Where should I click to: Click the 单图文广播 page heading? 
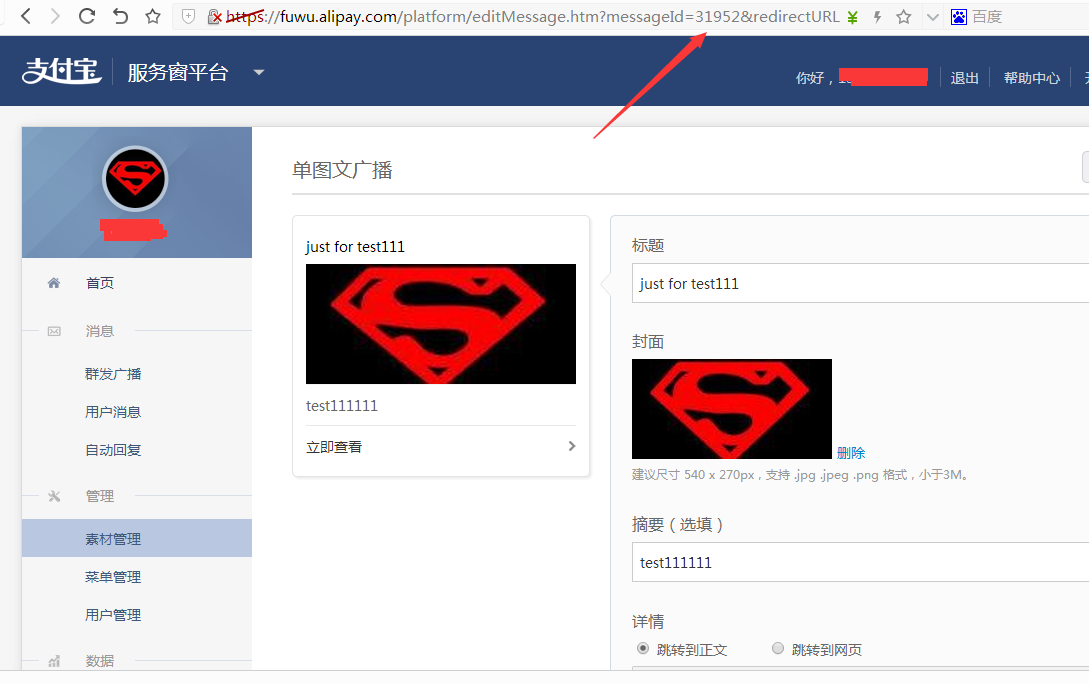coord(342,170)
